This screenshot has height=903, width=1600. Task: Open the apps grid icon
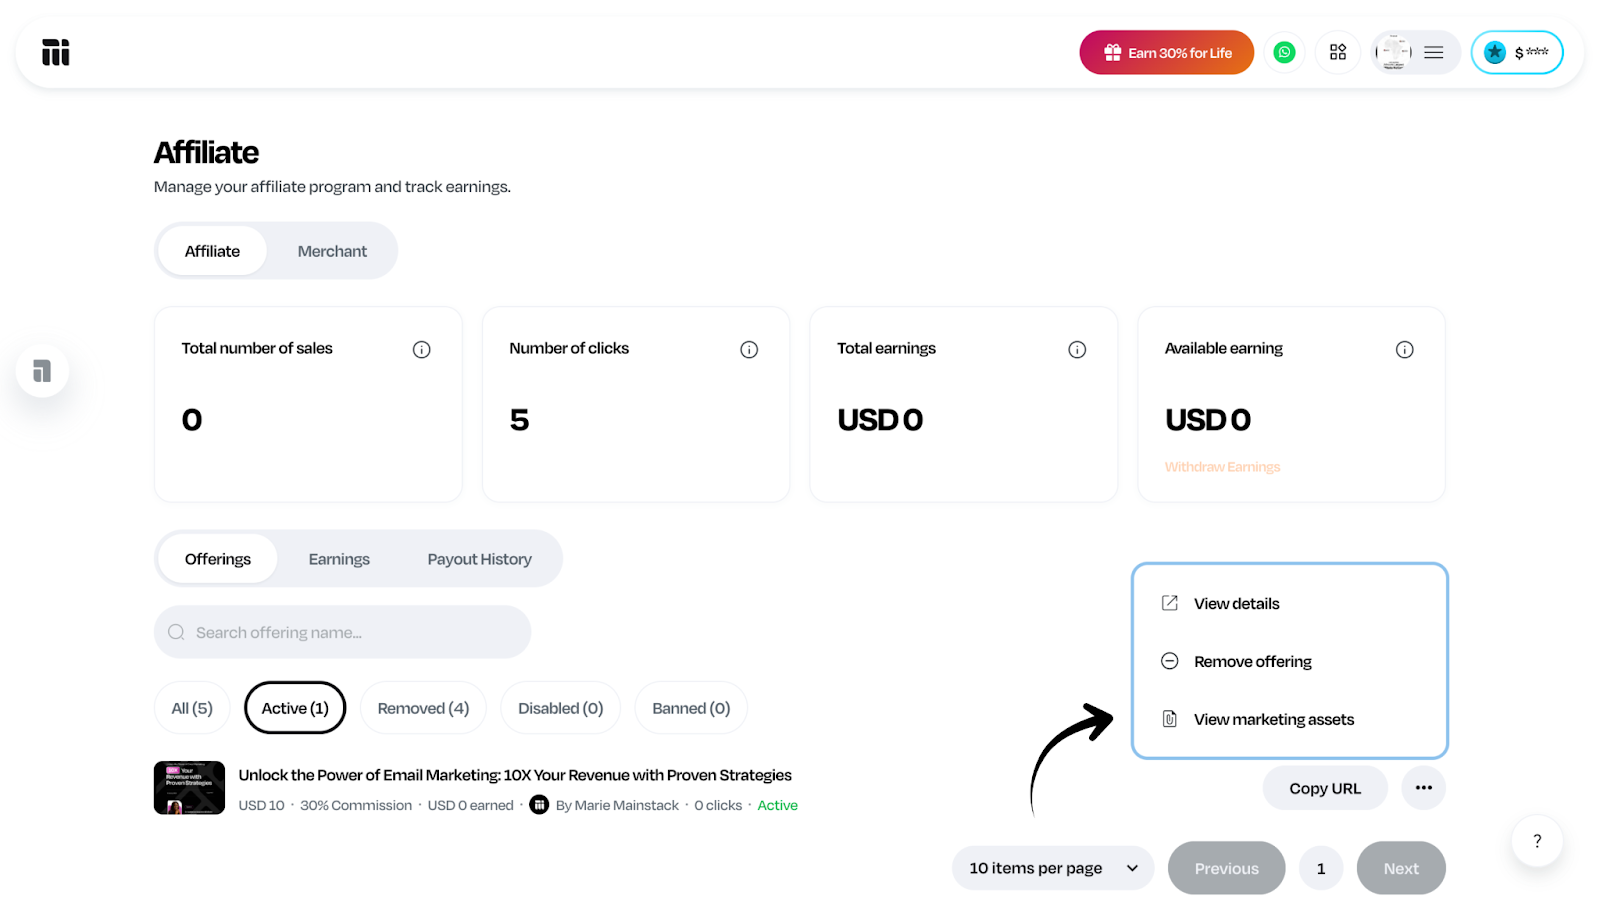(1337, 52)
